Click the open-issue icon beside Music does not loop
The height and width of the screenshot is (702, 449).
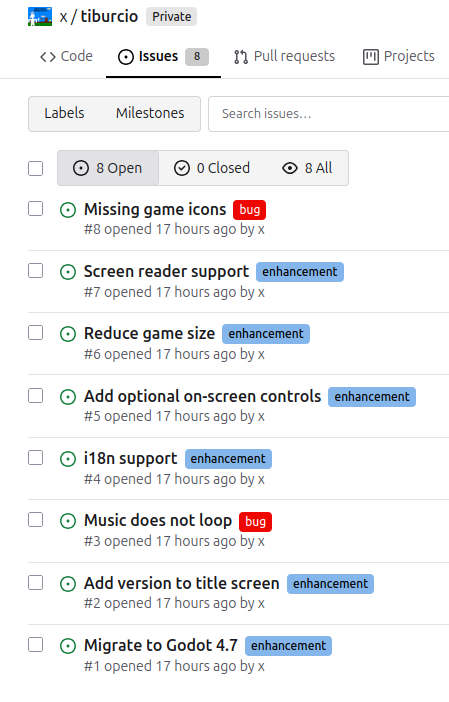(68, 521)
